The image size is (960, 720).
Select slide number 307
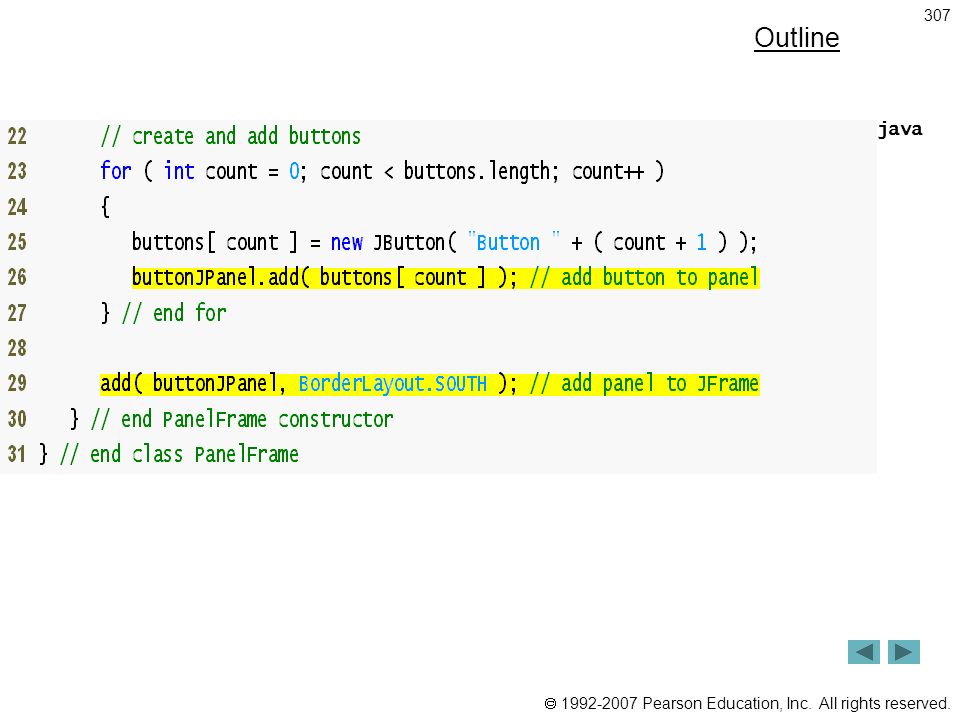pos(937,15)
